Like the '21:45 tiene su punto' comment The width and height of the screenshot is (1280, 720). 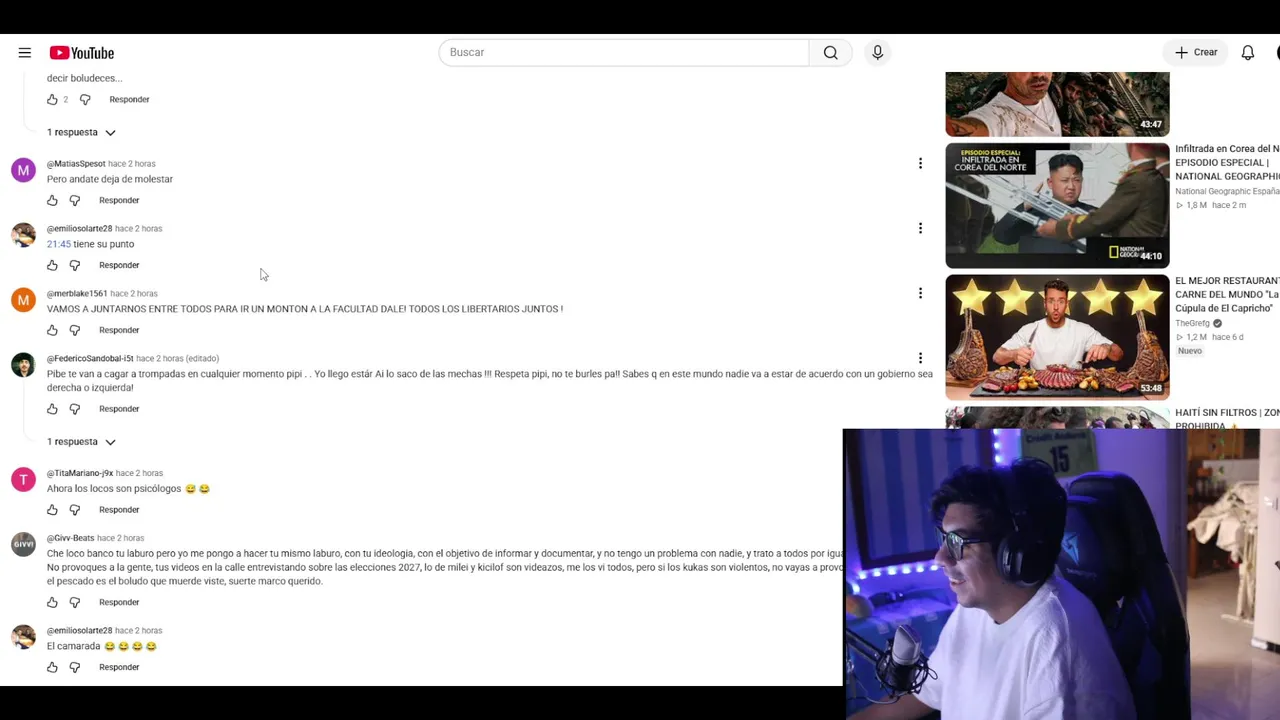click(x=52, y=265)
